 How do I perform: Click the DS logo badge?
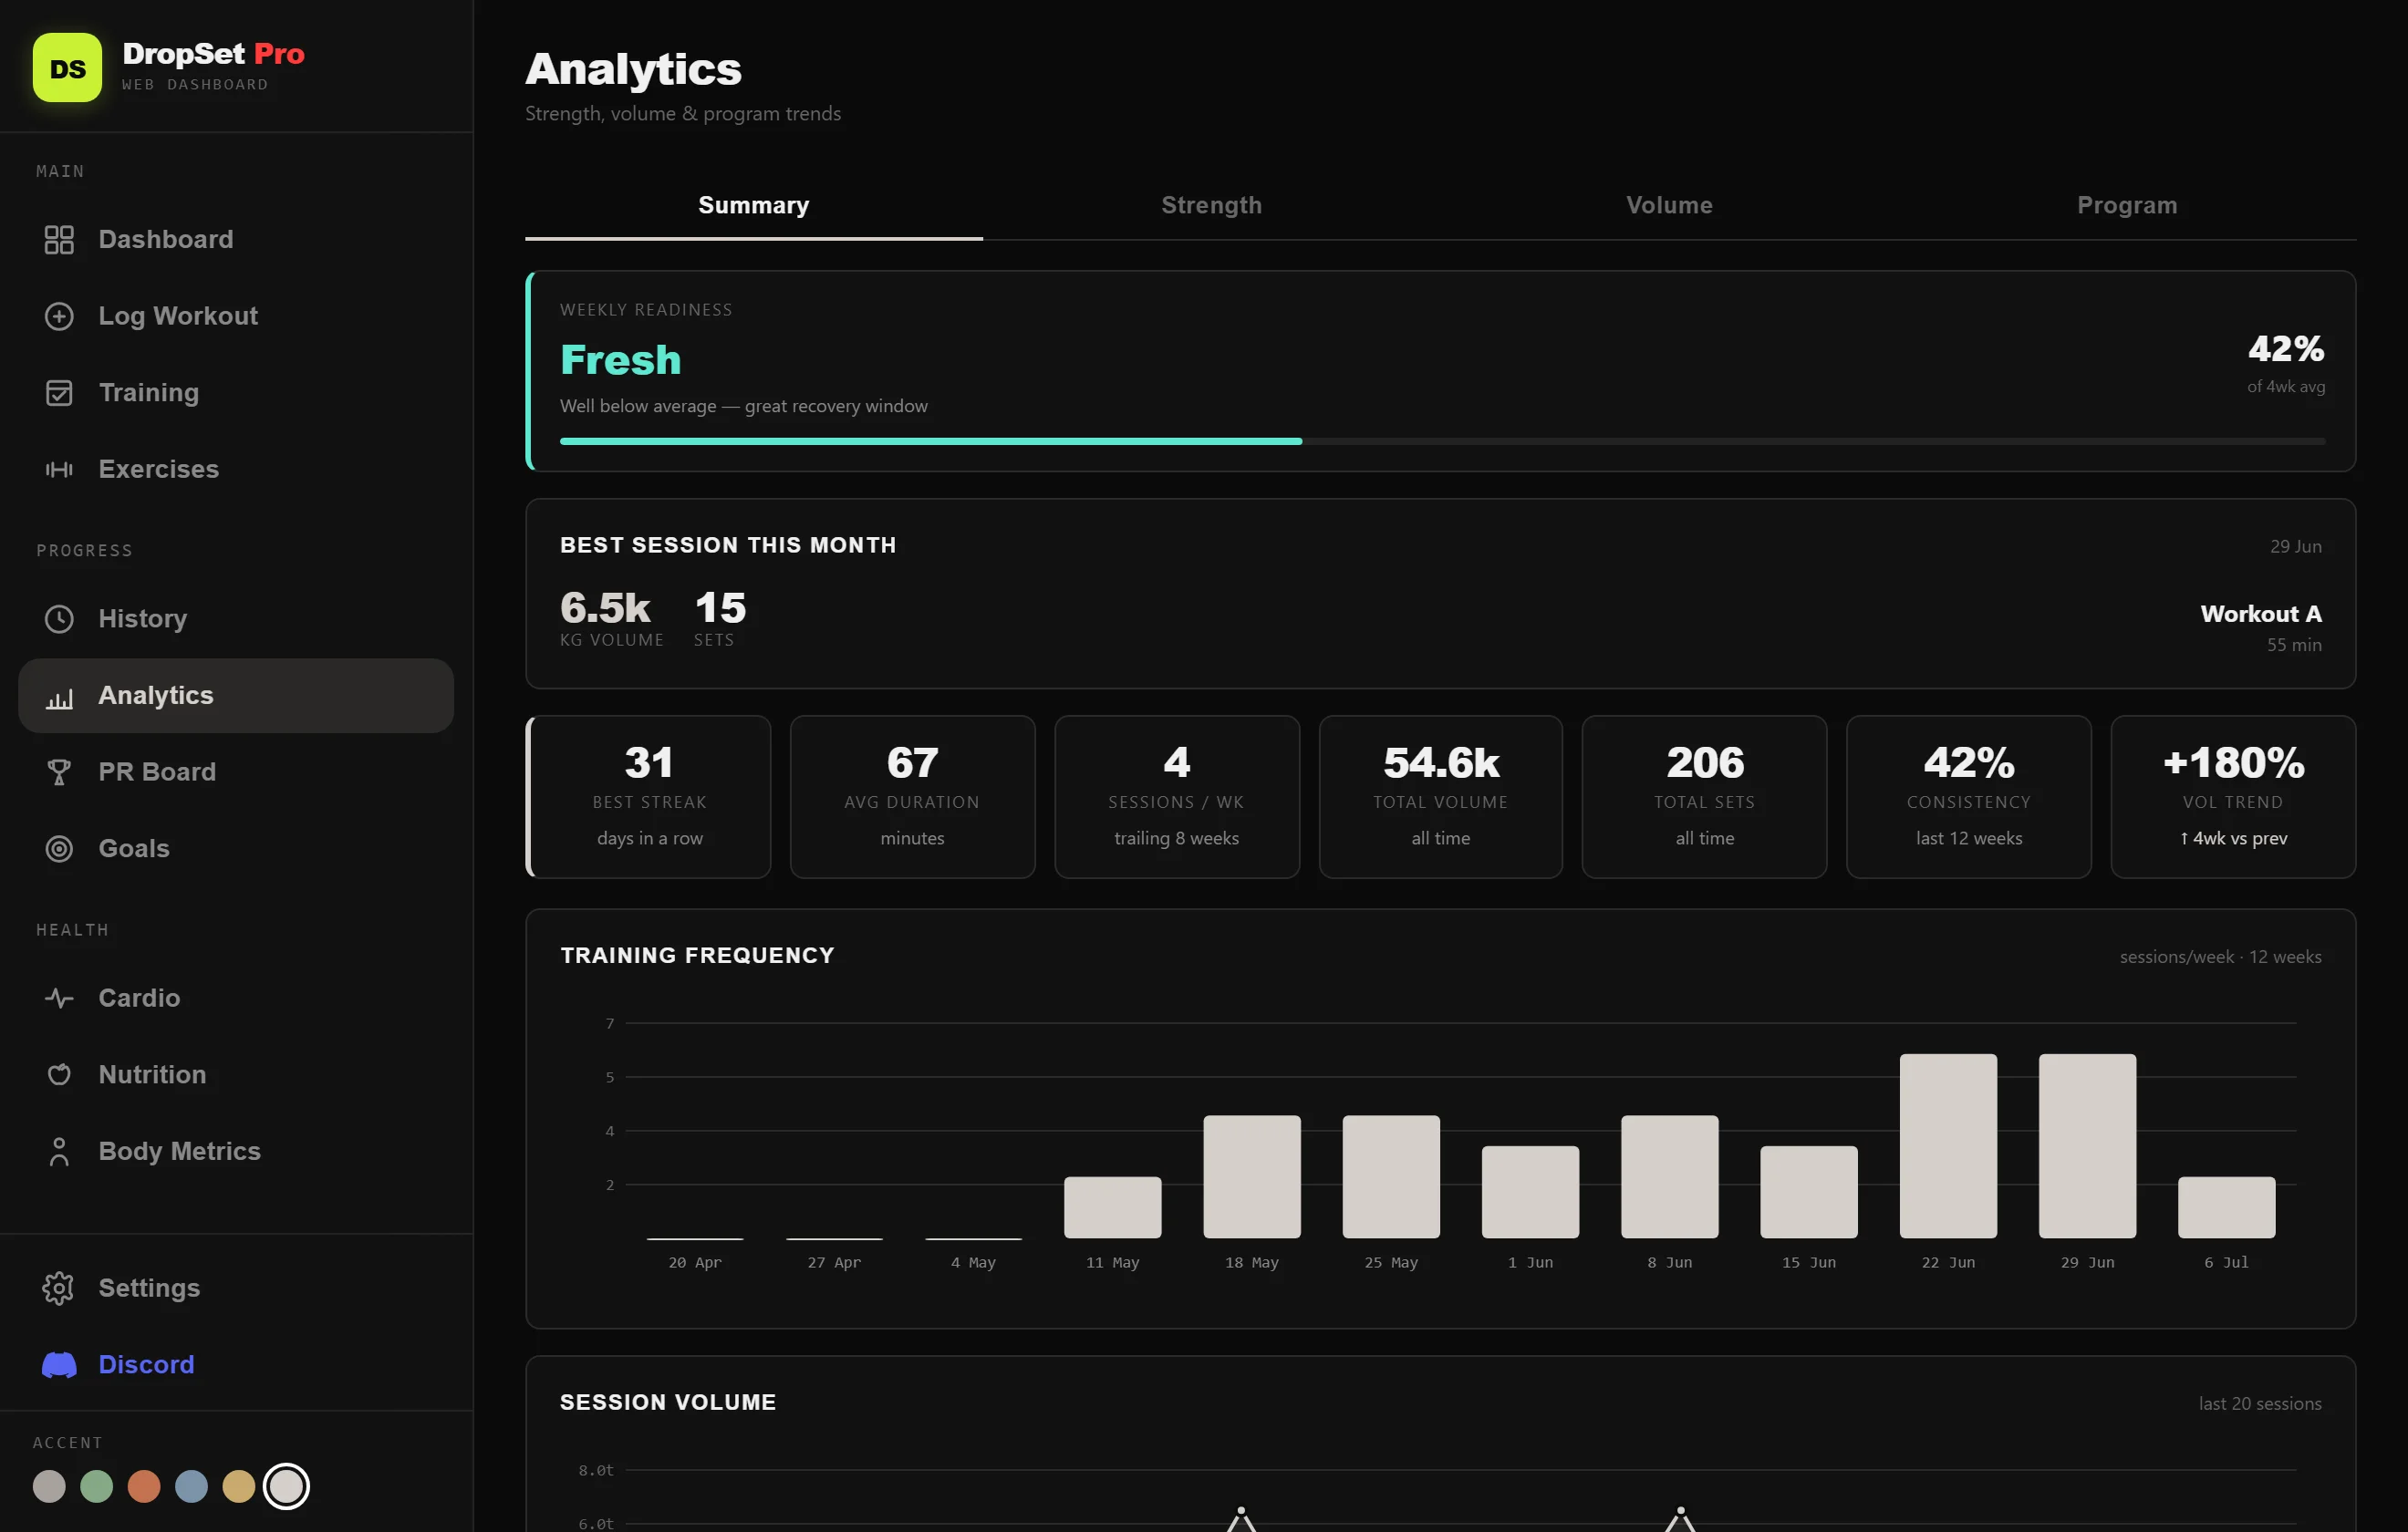(x=67, y=68)
